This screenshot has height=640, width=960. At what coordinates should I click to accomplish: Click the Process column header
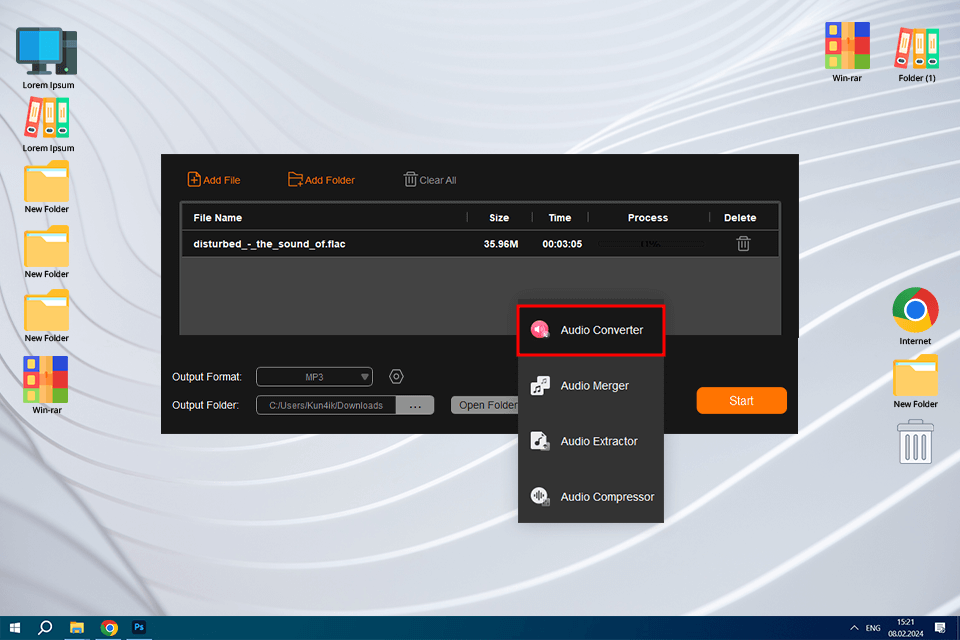click(648, 217)
